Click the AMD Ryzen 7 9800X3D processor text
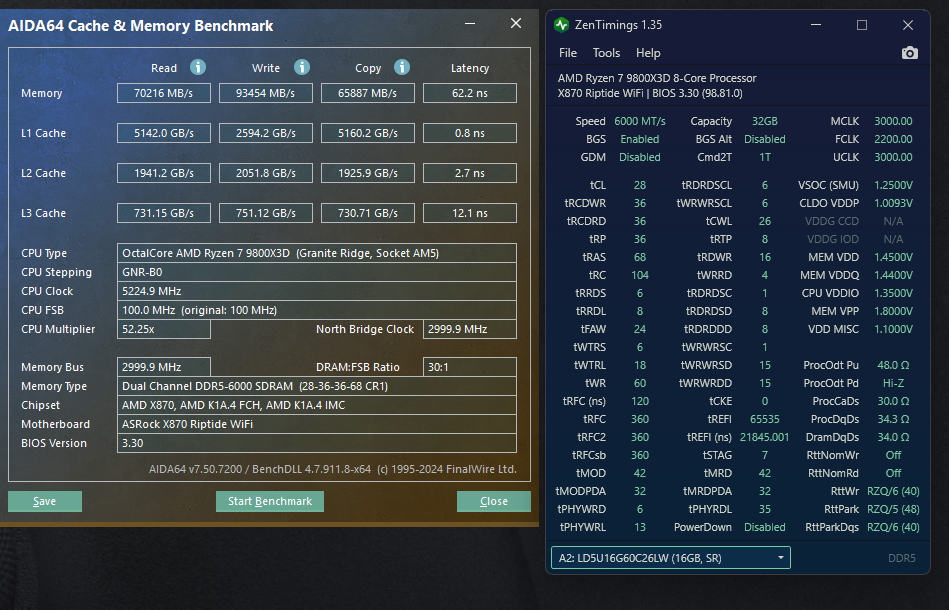Screen dimensions: 949x610 coord(657,78)
